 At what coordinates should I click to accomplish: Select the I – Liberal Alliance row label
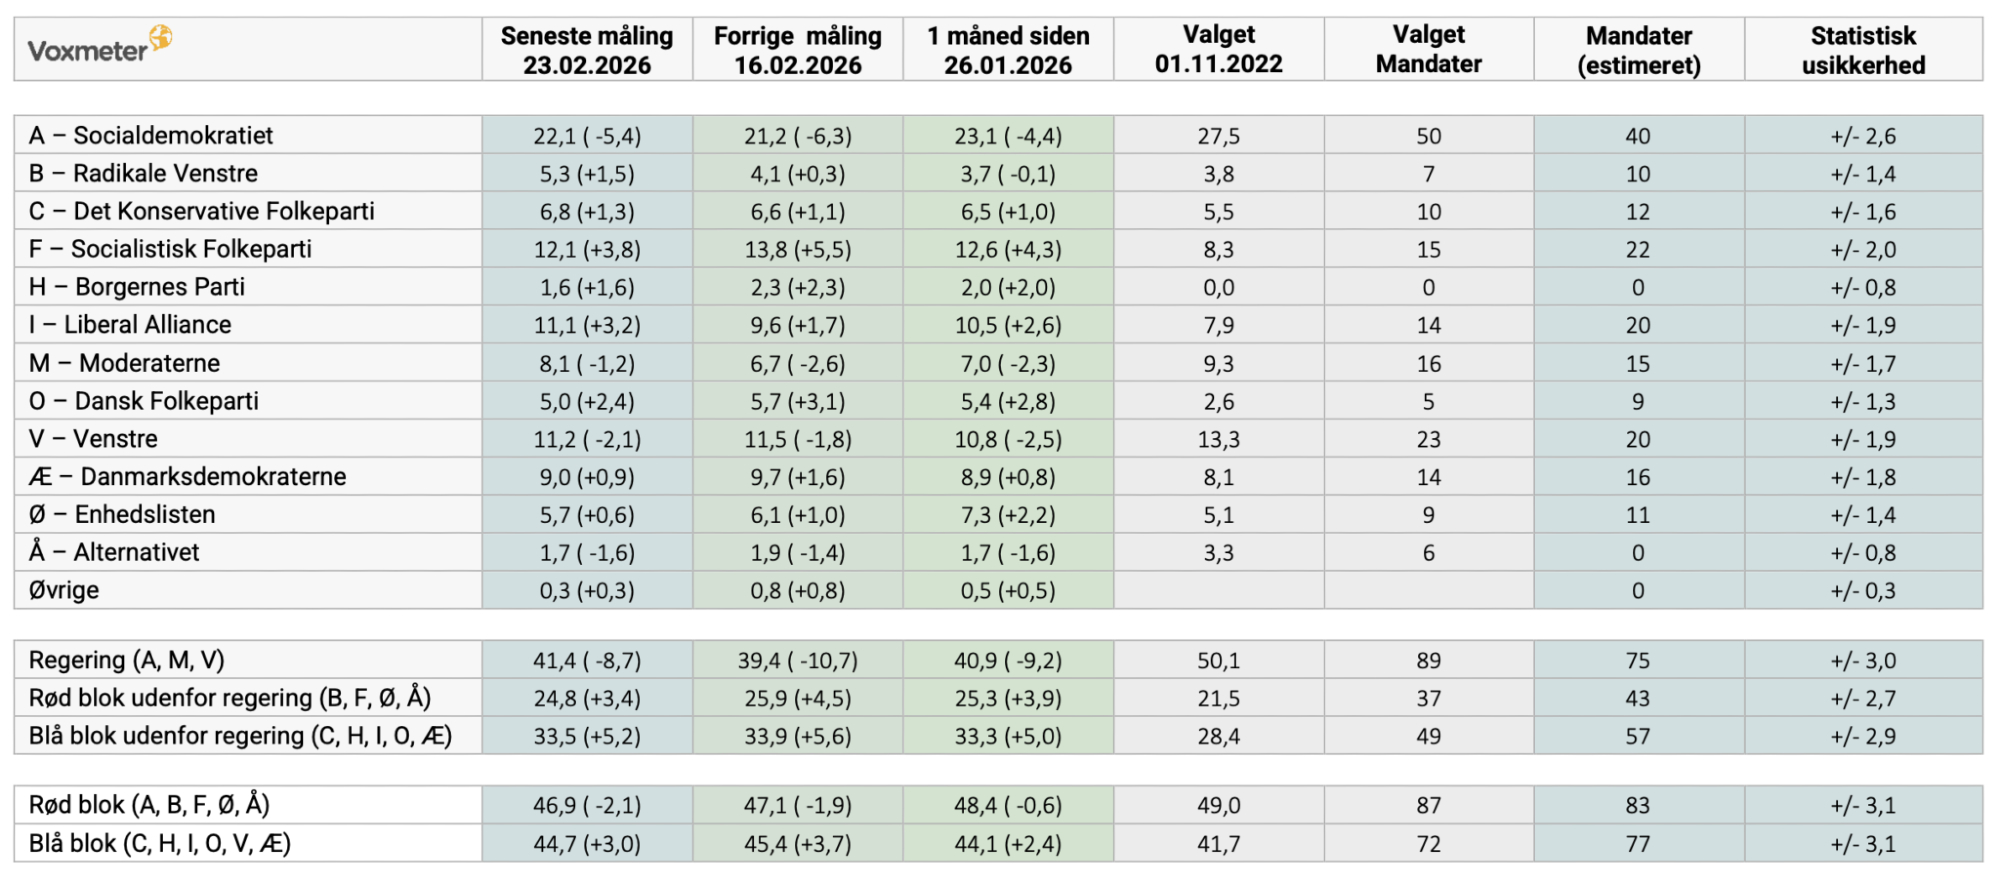(x=130, y=325)
